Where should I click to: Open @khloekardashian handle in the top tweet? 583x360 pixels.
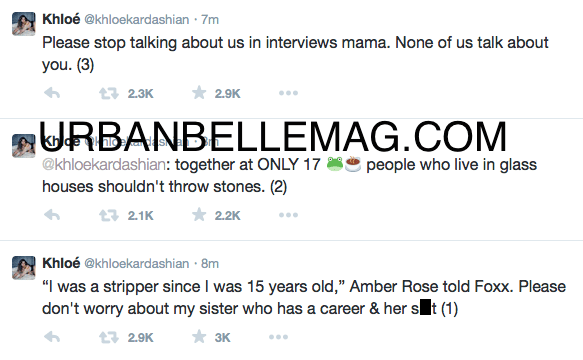click(137, 20)
